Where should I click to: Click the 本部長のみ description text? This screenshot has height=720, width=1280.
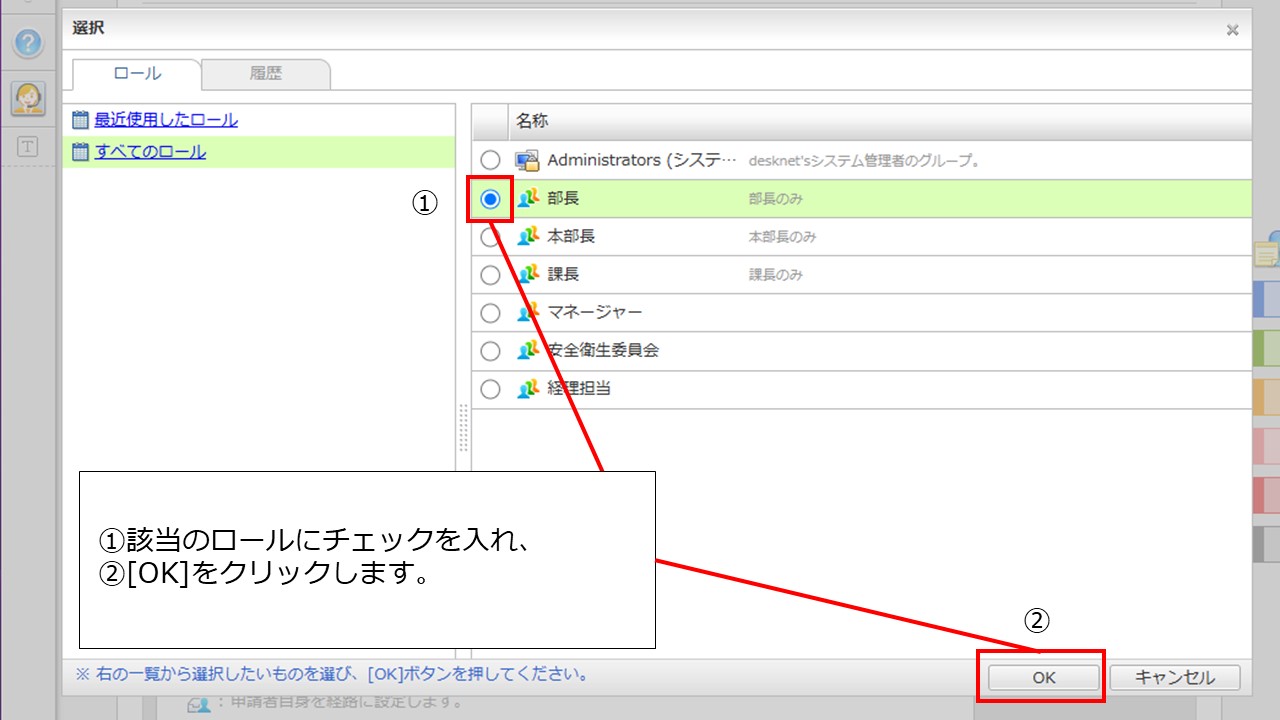pos(783,237)
